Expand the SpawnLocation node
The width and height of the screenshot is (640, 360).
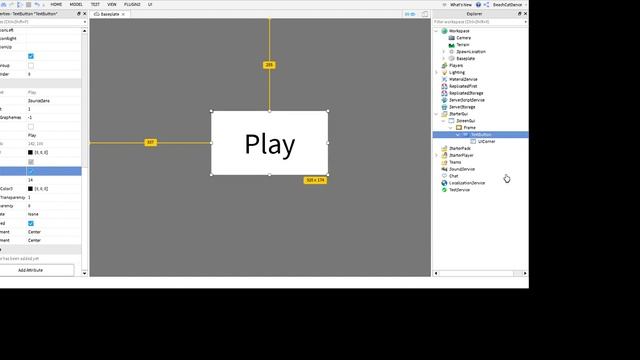click(x=444, y=52)
